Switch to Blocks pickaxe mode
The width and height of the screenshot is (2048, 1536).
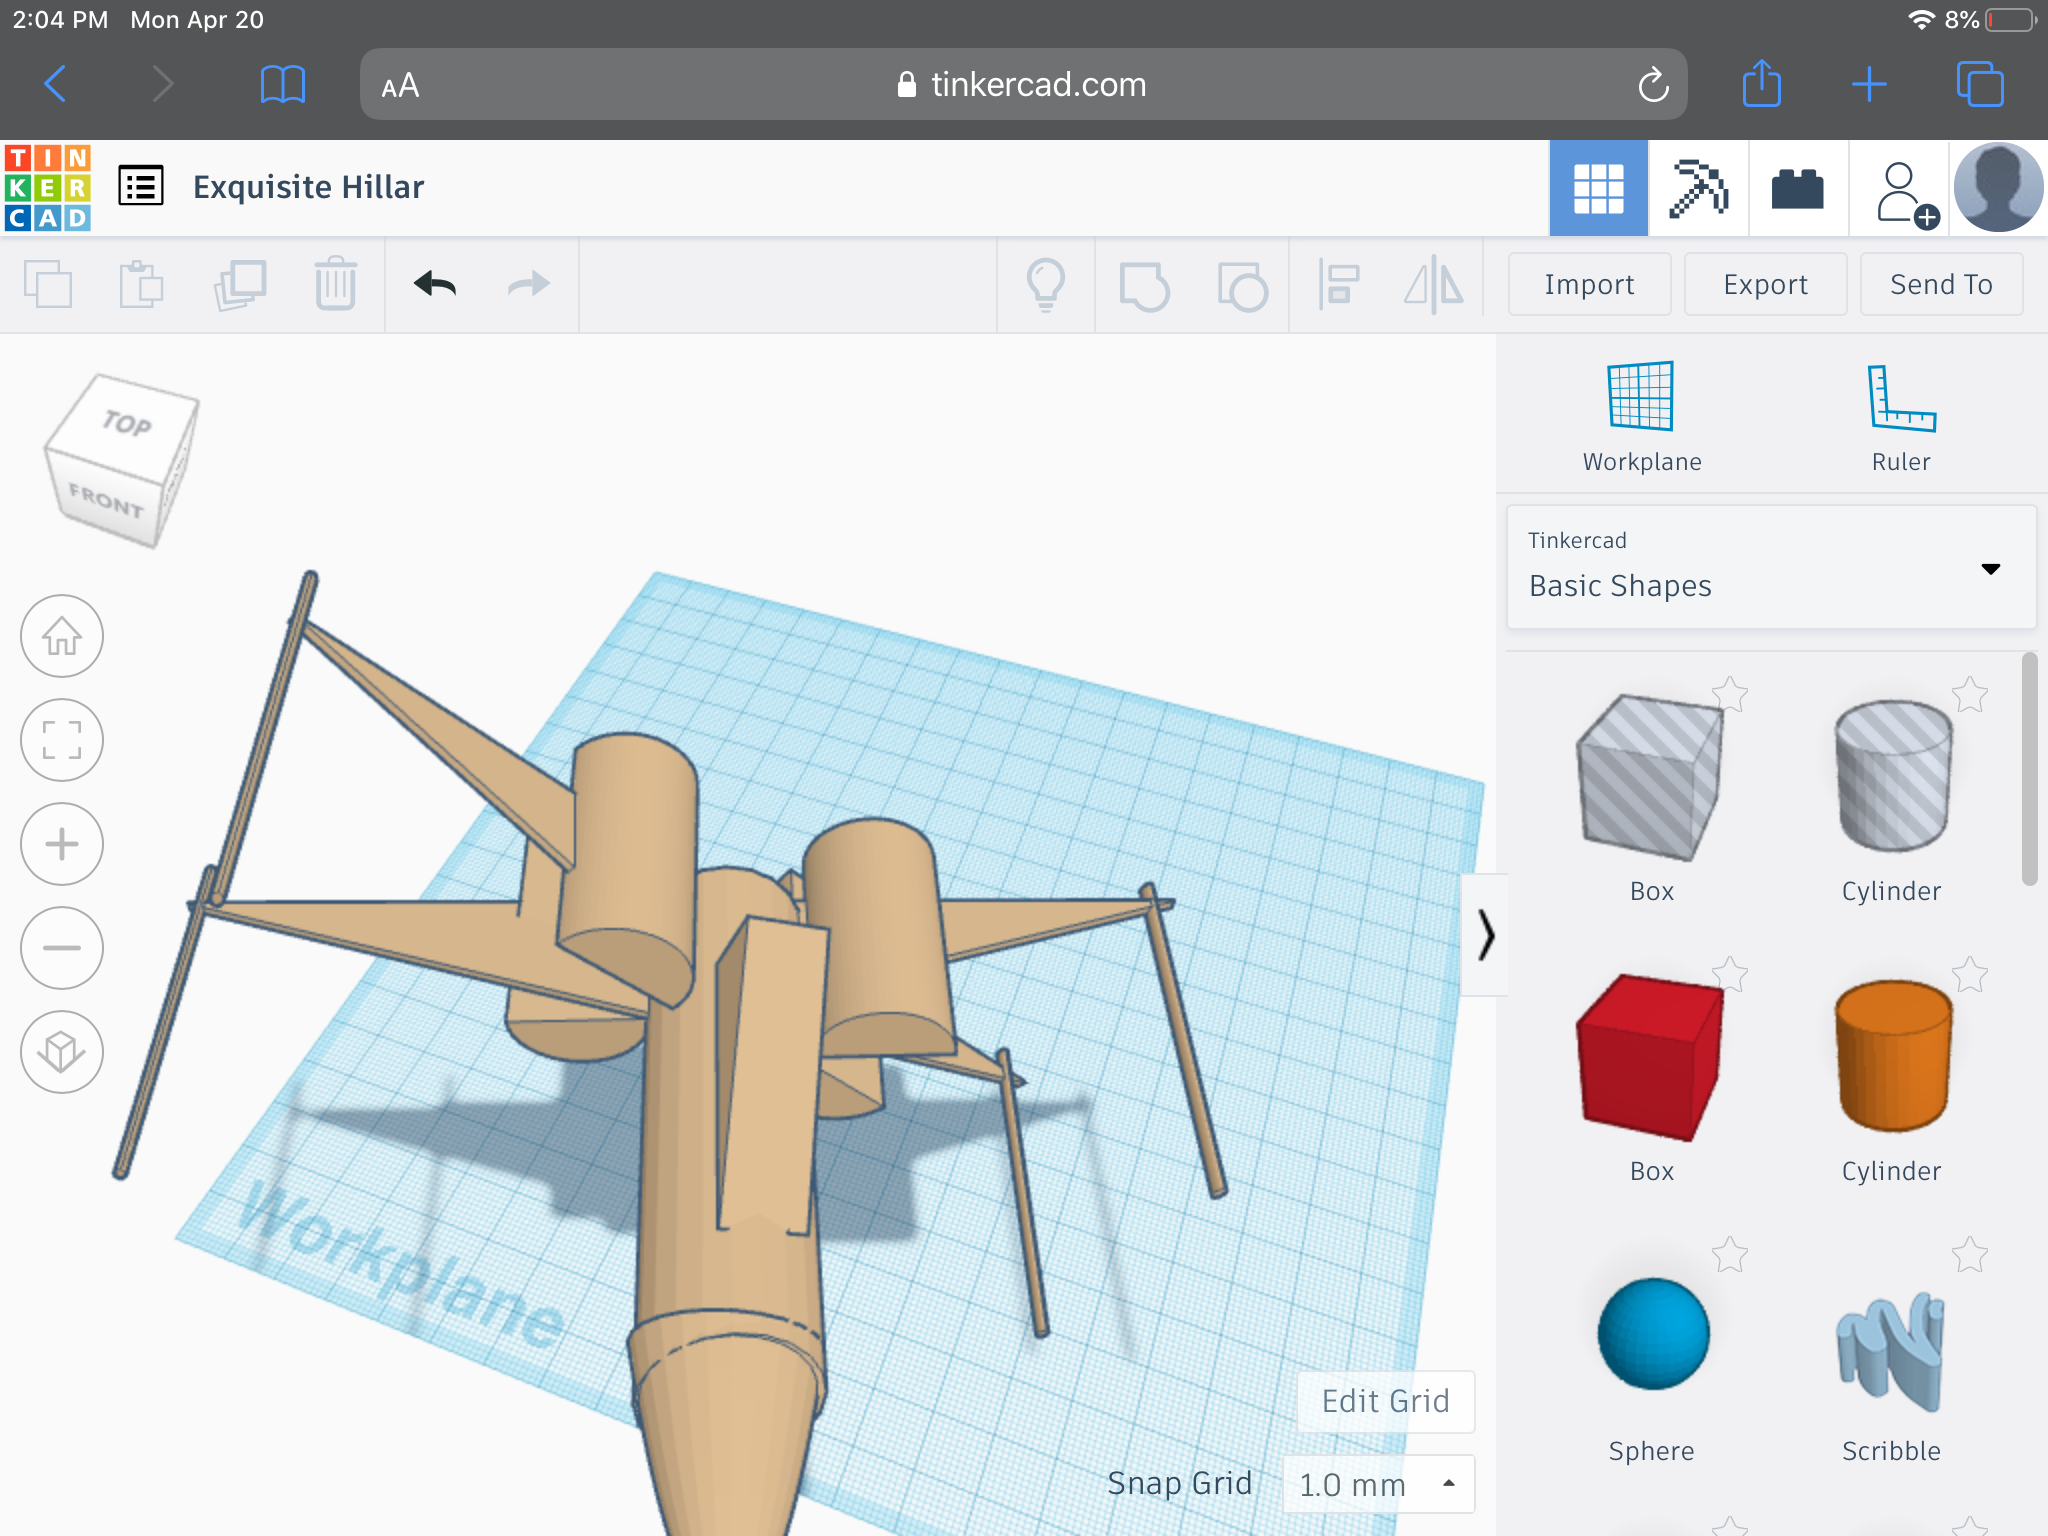(1698, 188)
